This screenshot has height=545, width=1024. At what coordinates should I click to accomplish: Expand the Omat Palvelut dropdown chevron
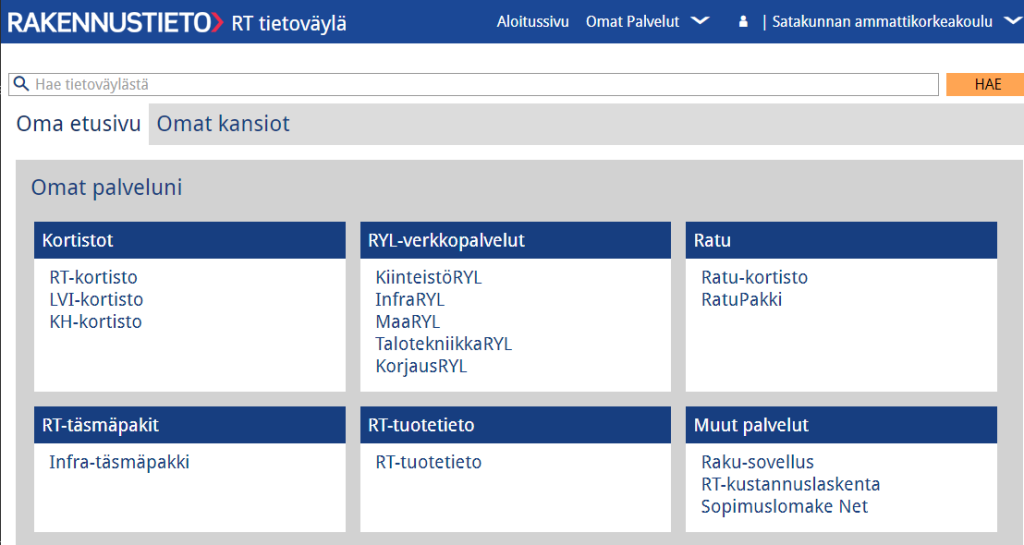pos(700,21)
